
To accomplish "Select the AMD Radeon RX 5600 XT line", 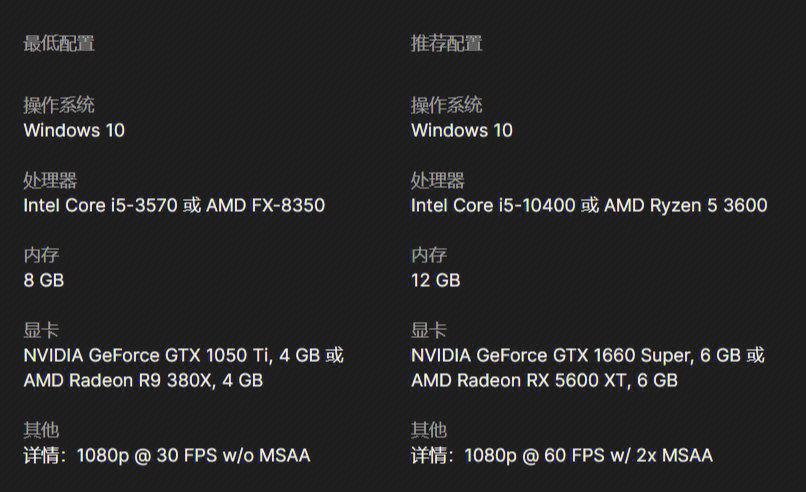I will (x=544, y=380).
